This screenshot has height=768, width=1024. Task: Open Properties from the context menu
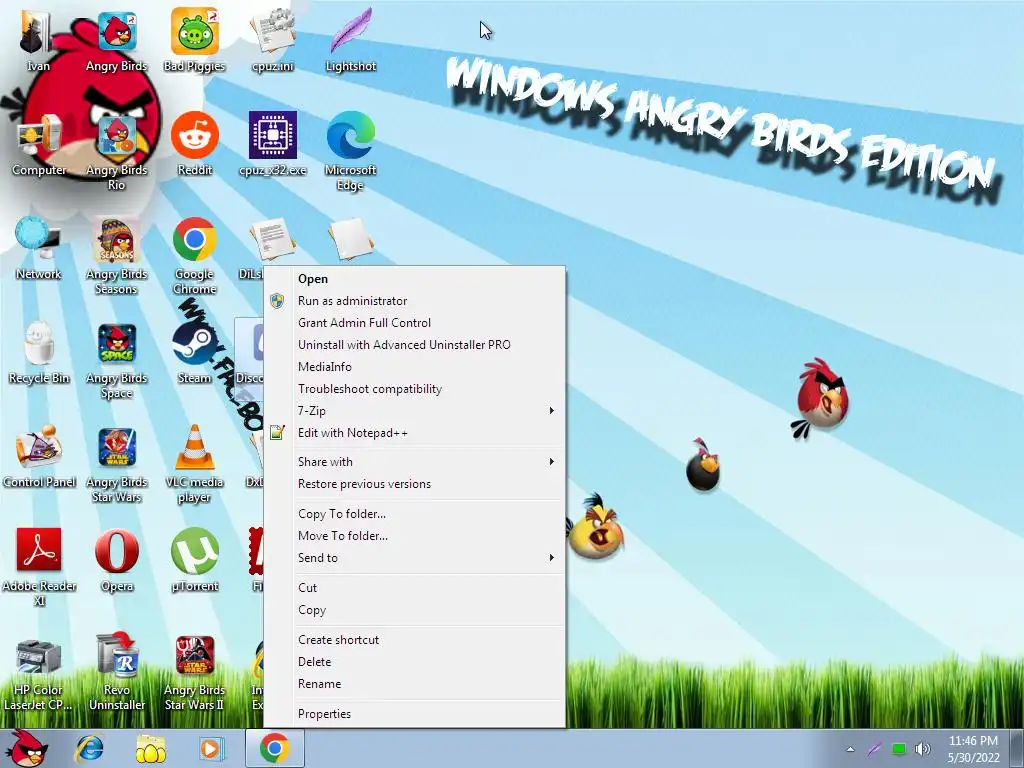[415, 714]
